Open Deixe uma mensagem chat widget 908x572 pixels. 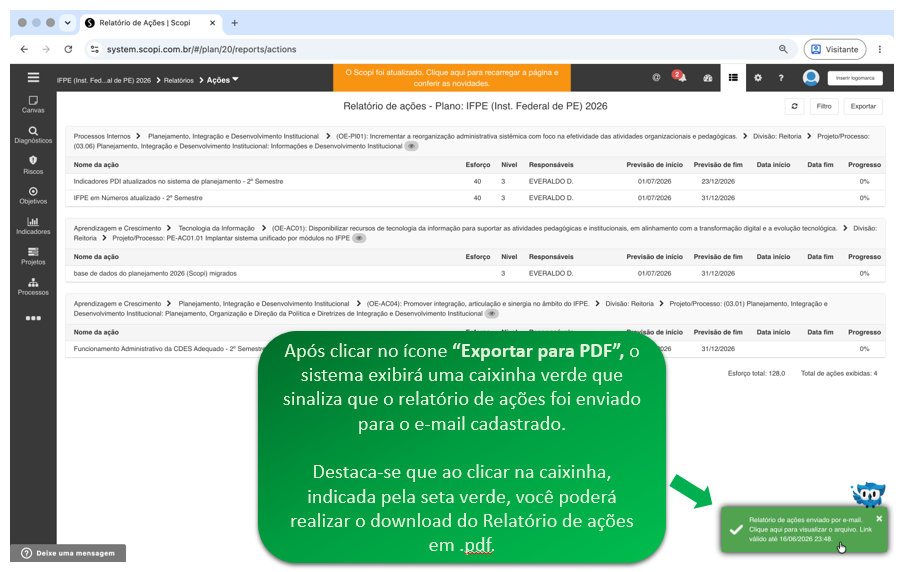(x=68, y=553)
